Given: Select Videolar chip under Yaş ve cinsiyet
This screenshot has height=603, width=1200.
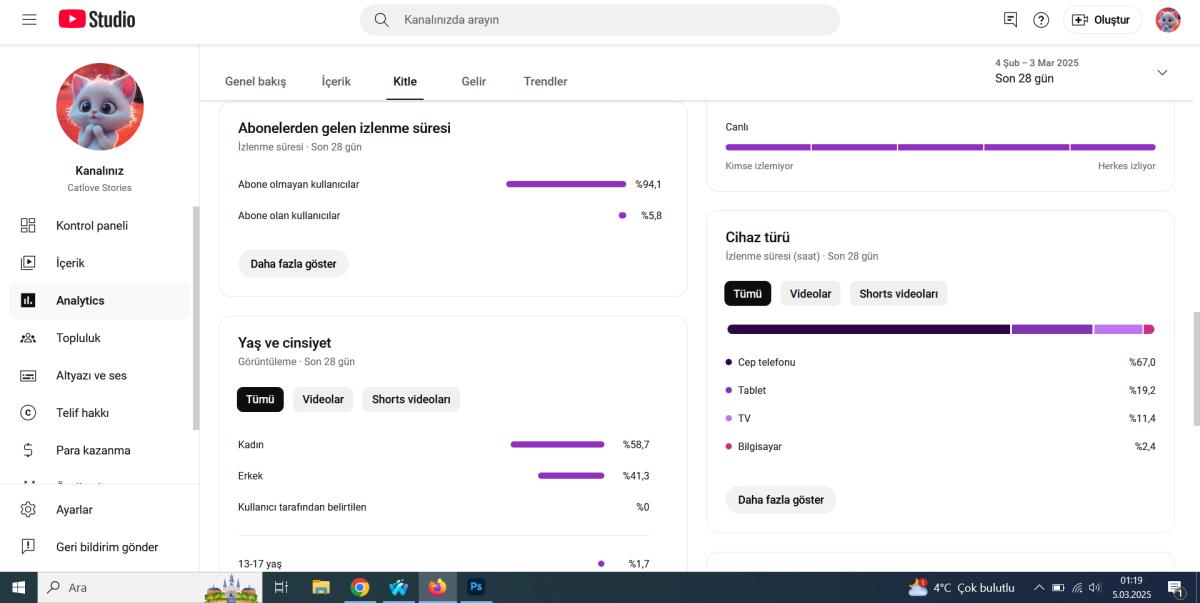Looking at the screenshot, I should pyautogui.click(x=323, y=400).
